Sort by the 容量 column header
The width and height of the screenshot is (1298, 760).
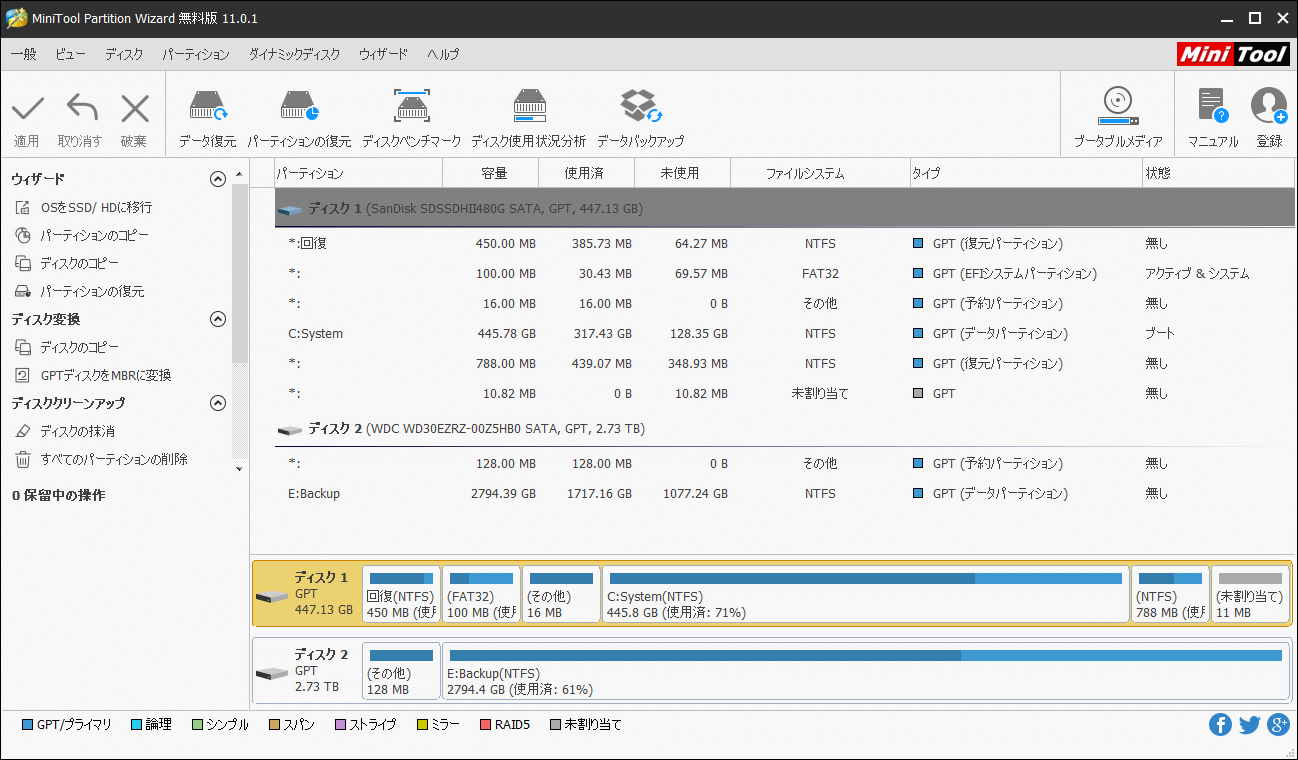490,173
